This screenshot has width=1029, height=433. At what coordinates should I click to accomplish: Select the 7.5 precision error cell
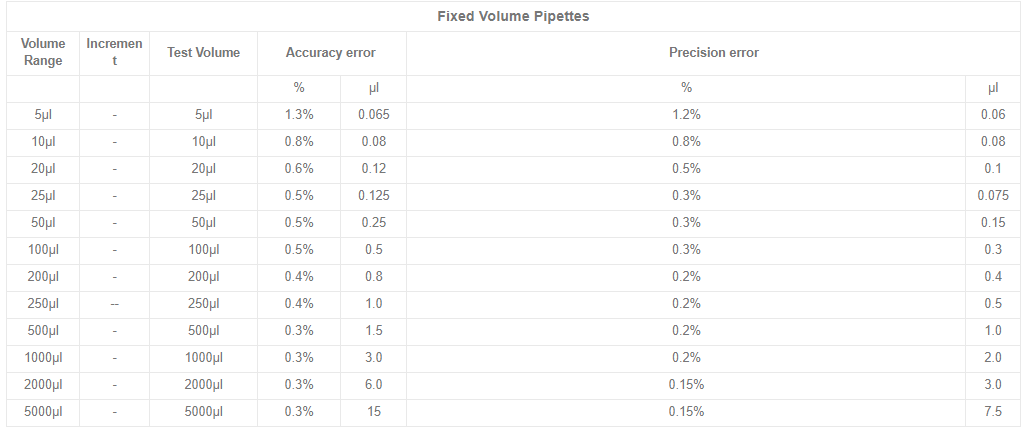tap(993, 412)
